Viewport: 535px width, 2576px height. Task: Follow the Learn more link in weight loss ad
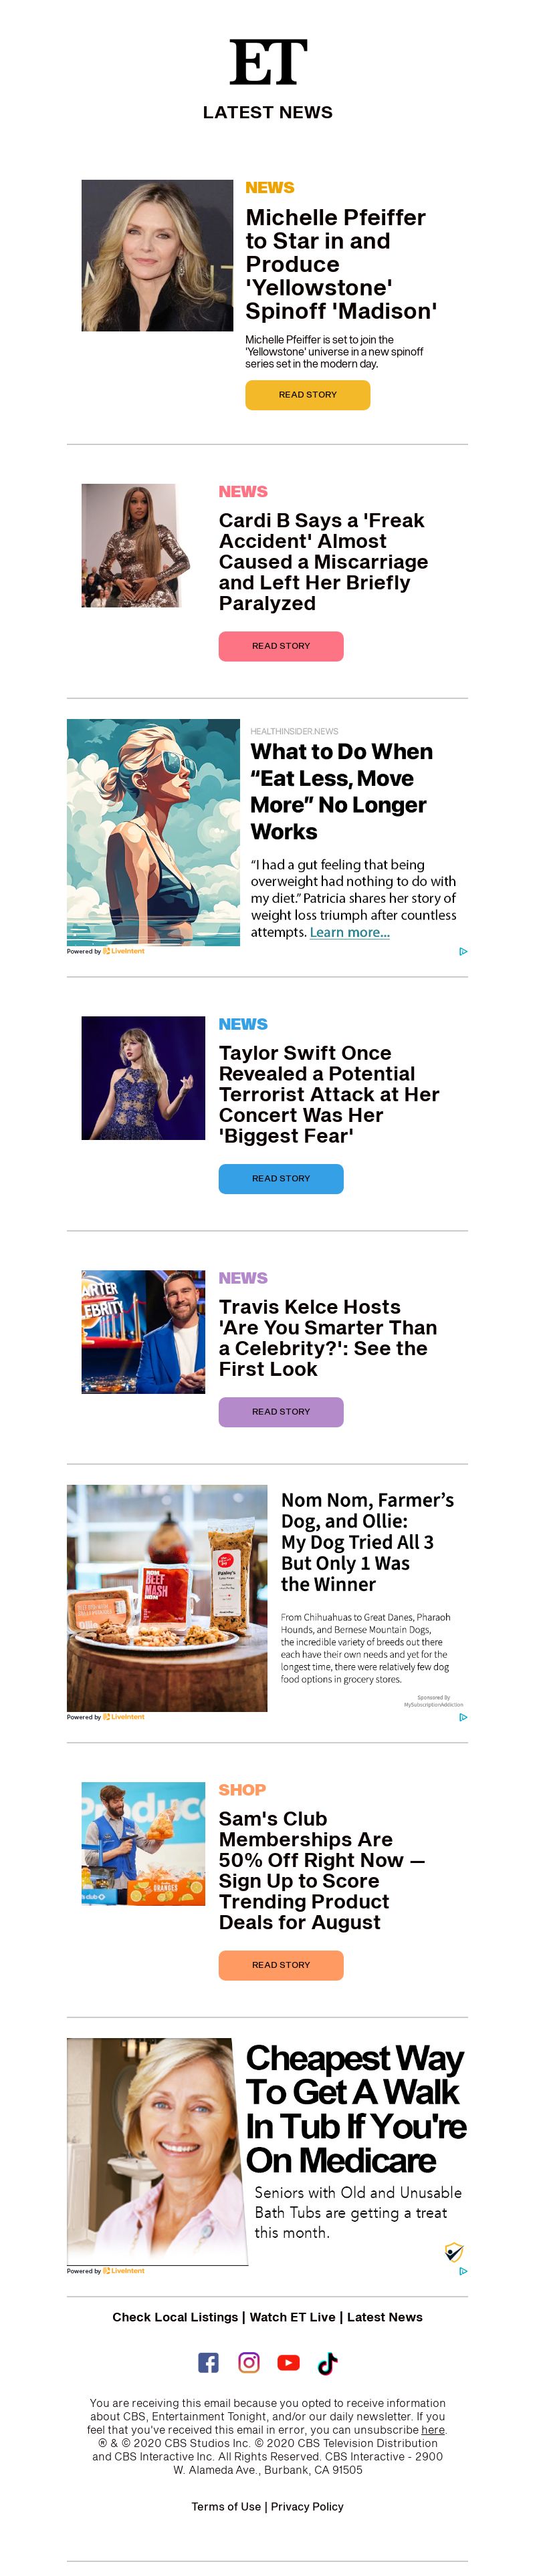point(350,932)
